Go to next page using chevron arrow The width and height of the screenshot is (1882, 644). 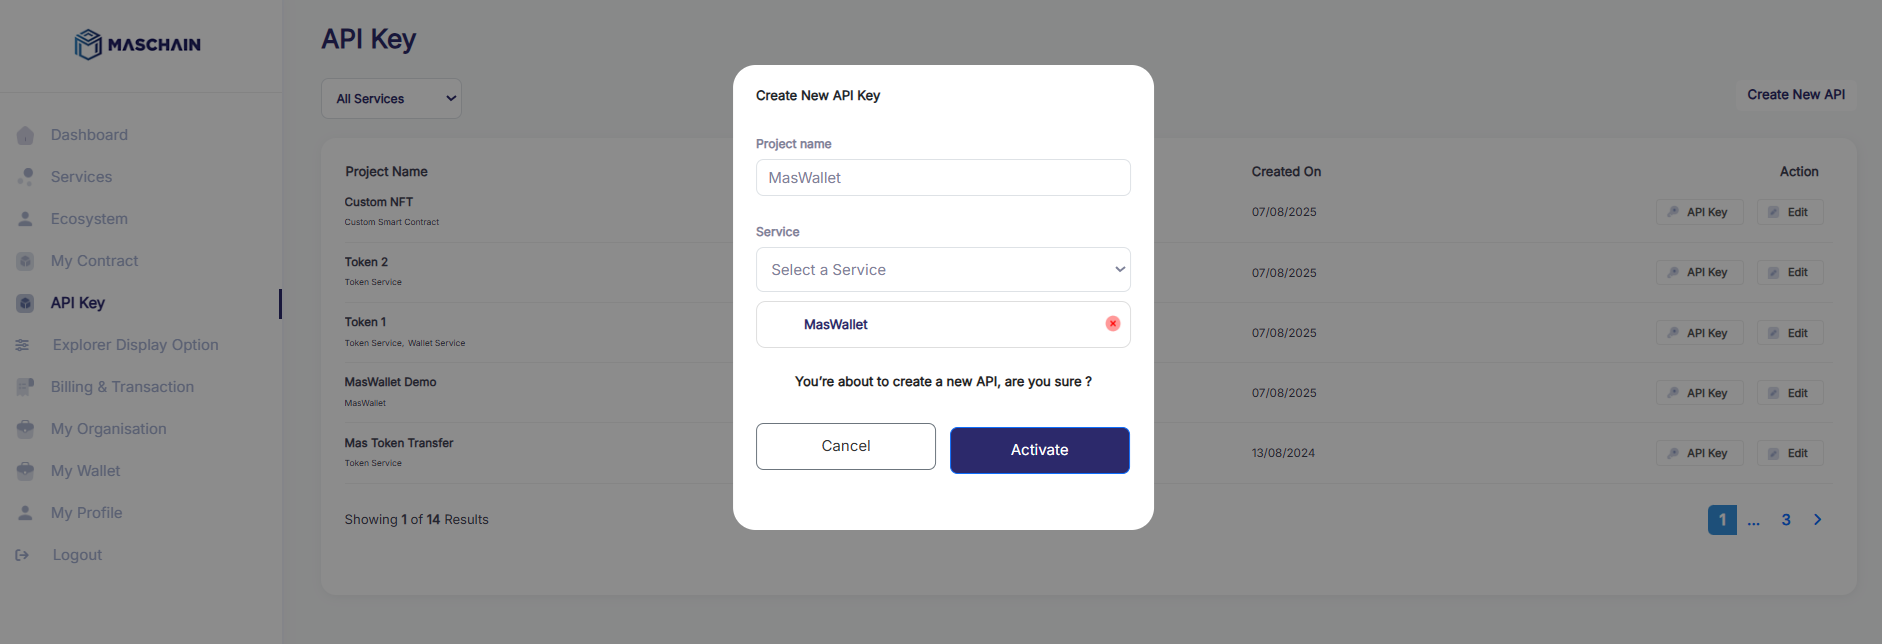(1817, 520)
